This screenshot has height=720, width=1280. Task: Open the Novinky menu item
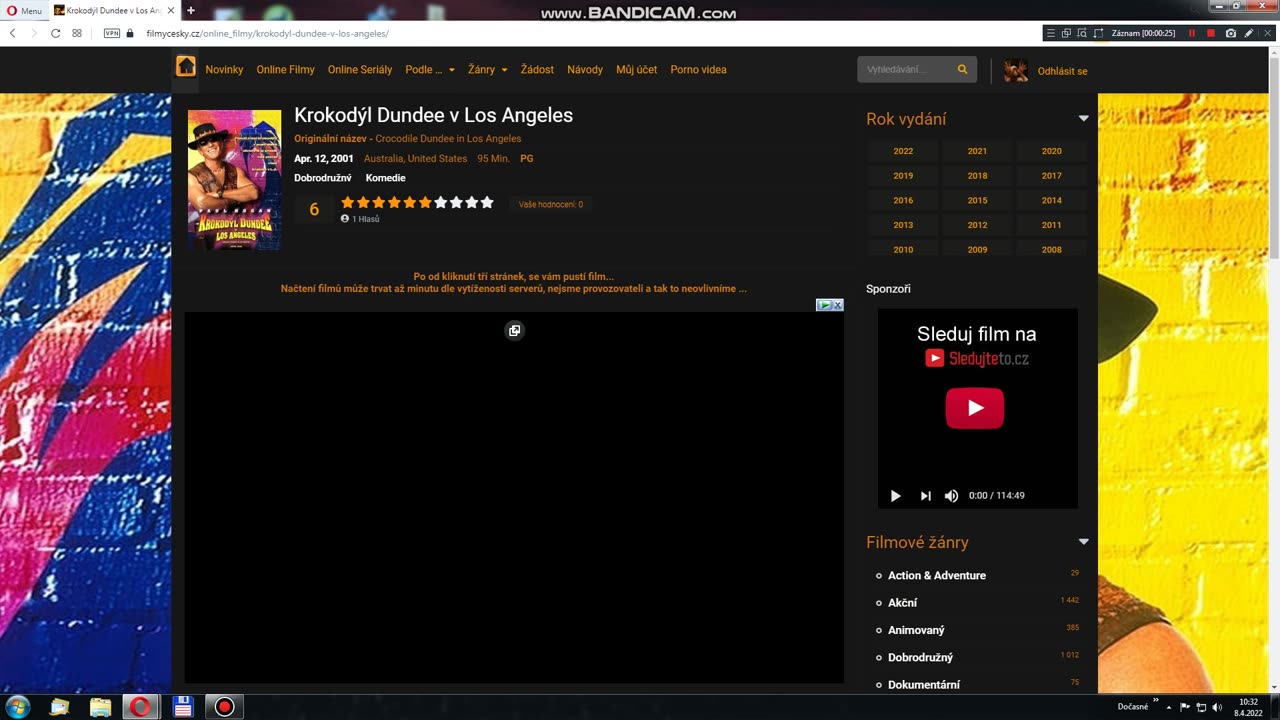[x=224, y=70]
